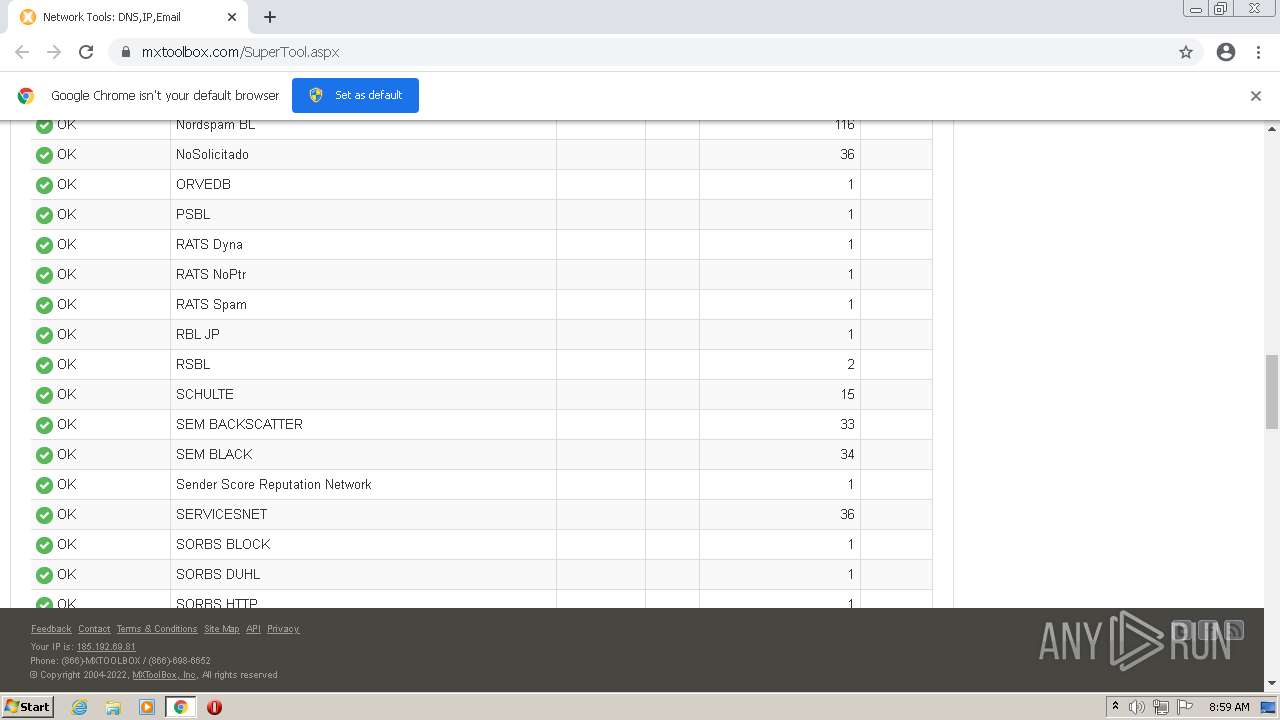Show hidden system tray icons
The height and width of the screenshot is (720, 1280).
pyautogui.click(x=1115, y=707)
